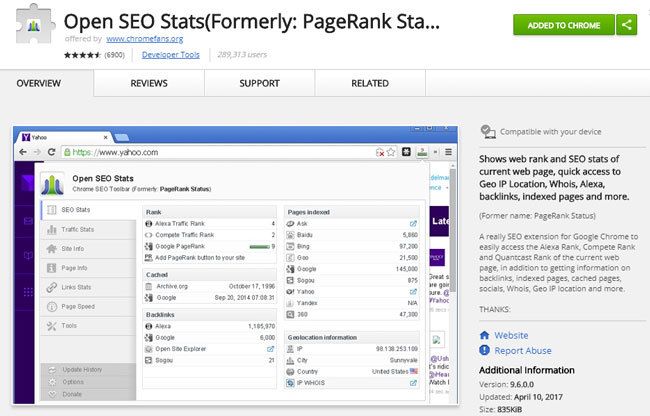650x416 pixels.
Task: Click the Yandex pages indexed row
Action: tap(352, 303)
